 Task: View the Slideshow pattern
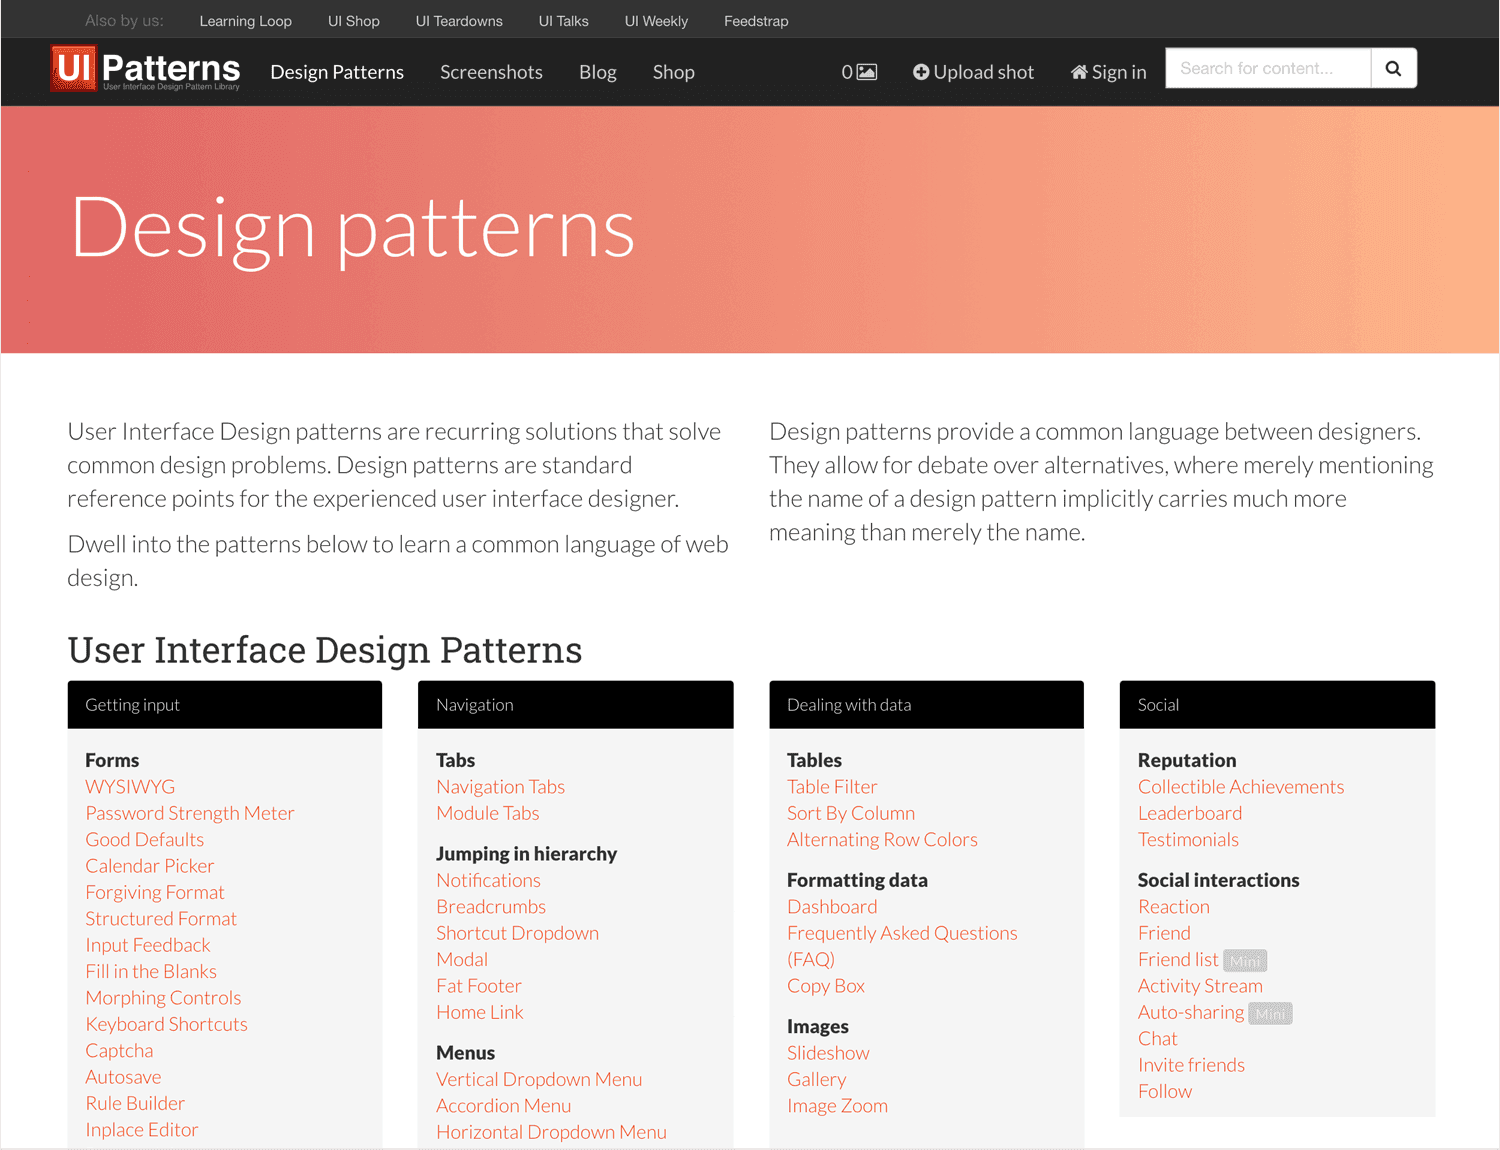pos(828,1053)
